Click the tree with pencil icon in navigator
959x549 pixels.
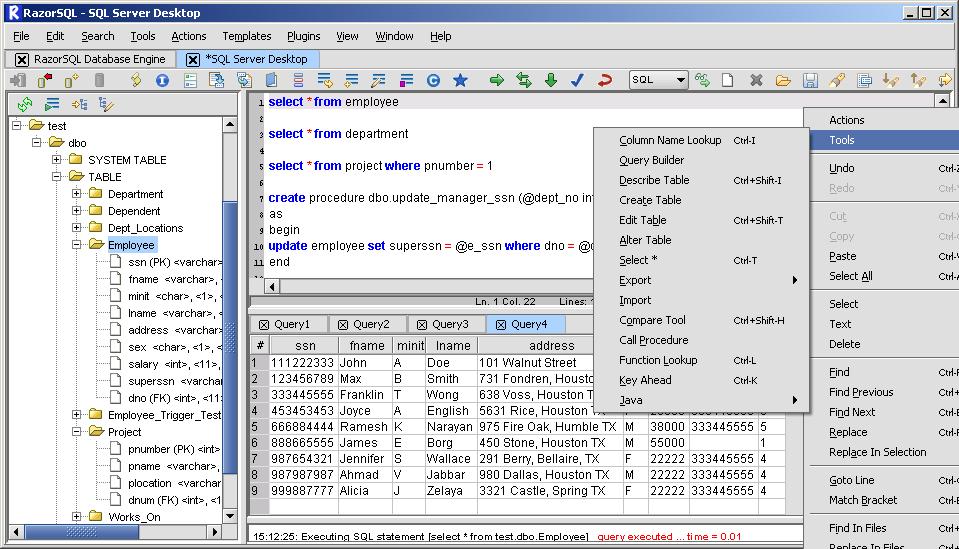tap(106, 105)
